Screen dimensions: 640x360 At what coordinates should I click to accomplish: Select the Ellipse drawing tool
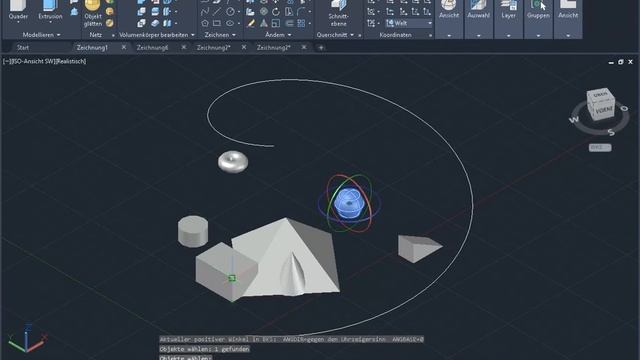[x=231, y=23]
